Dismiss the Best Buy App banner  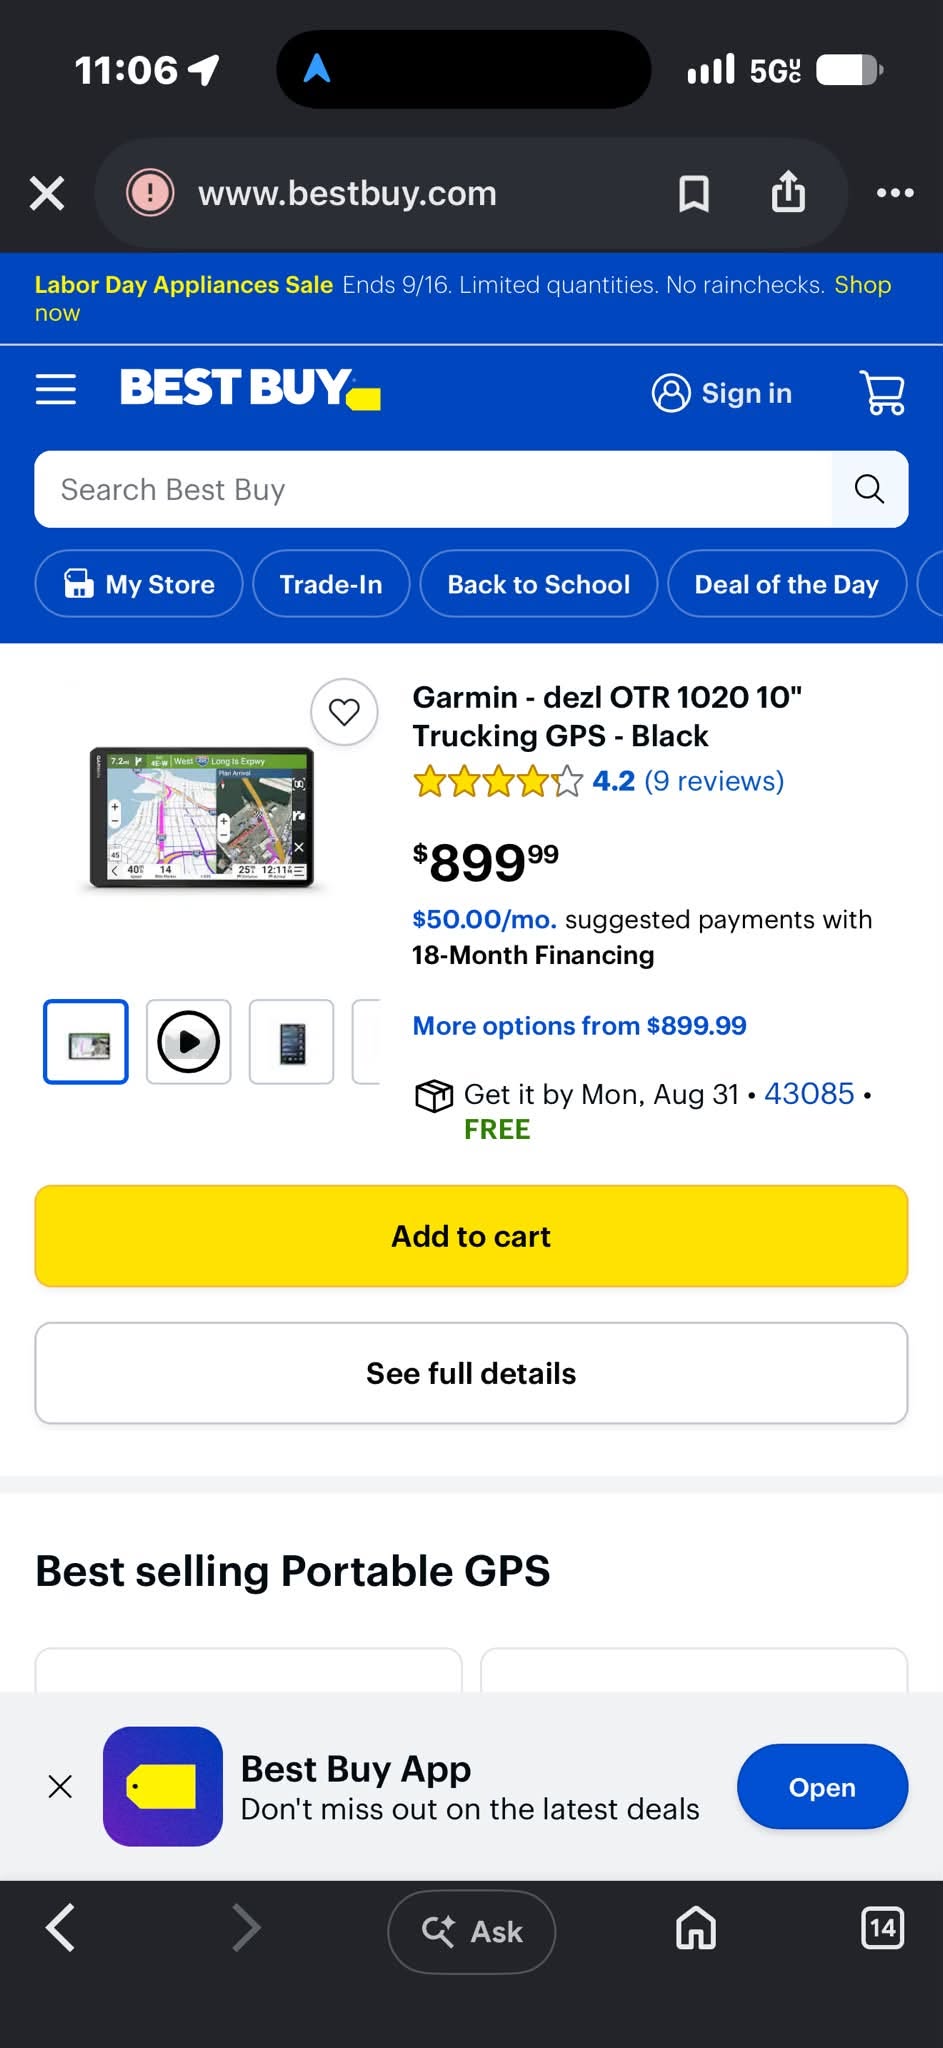point(60,1787)
